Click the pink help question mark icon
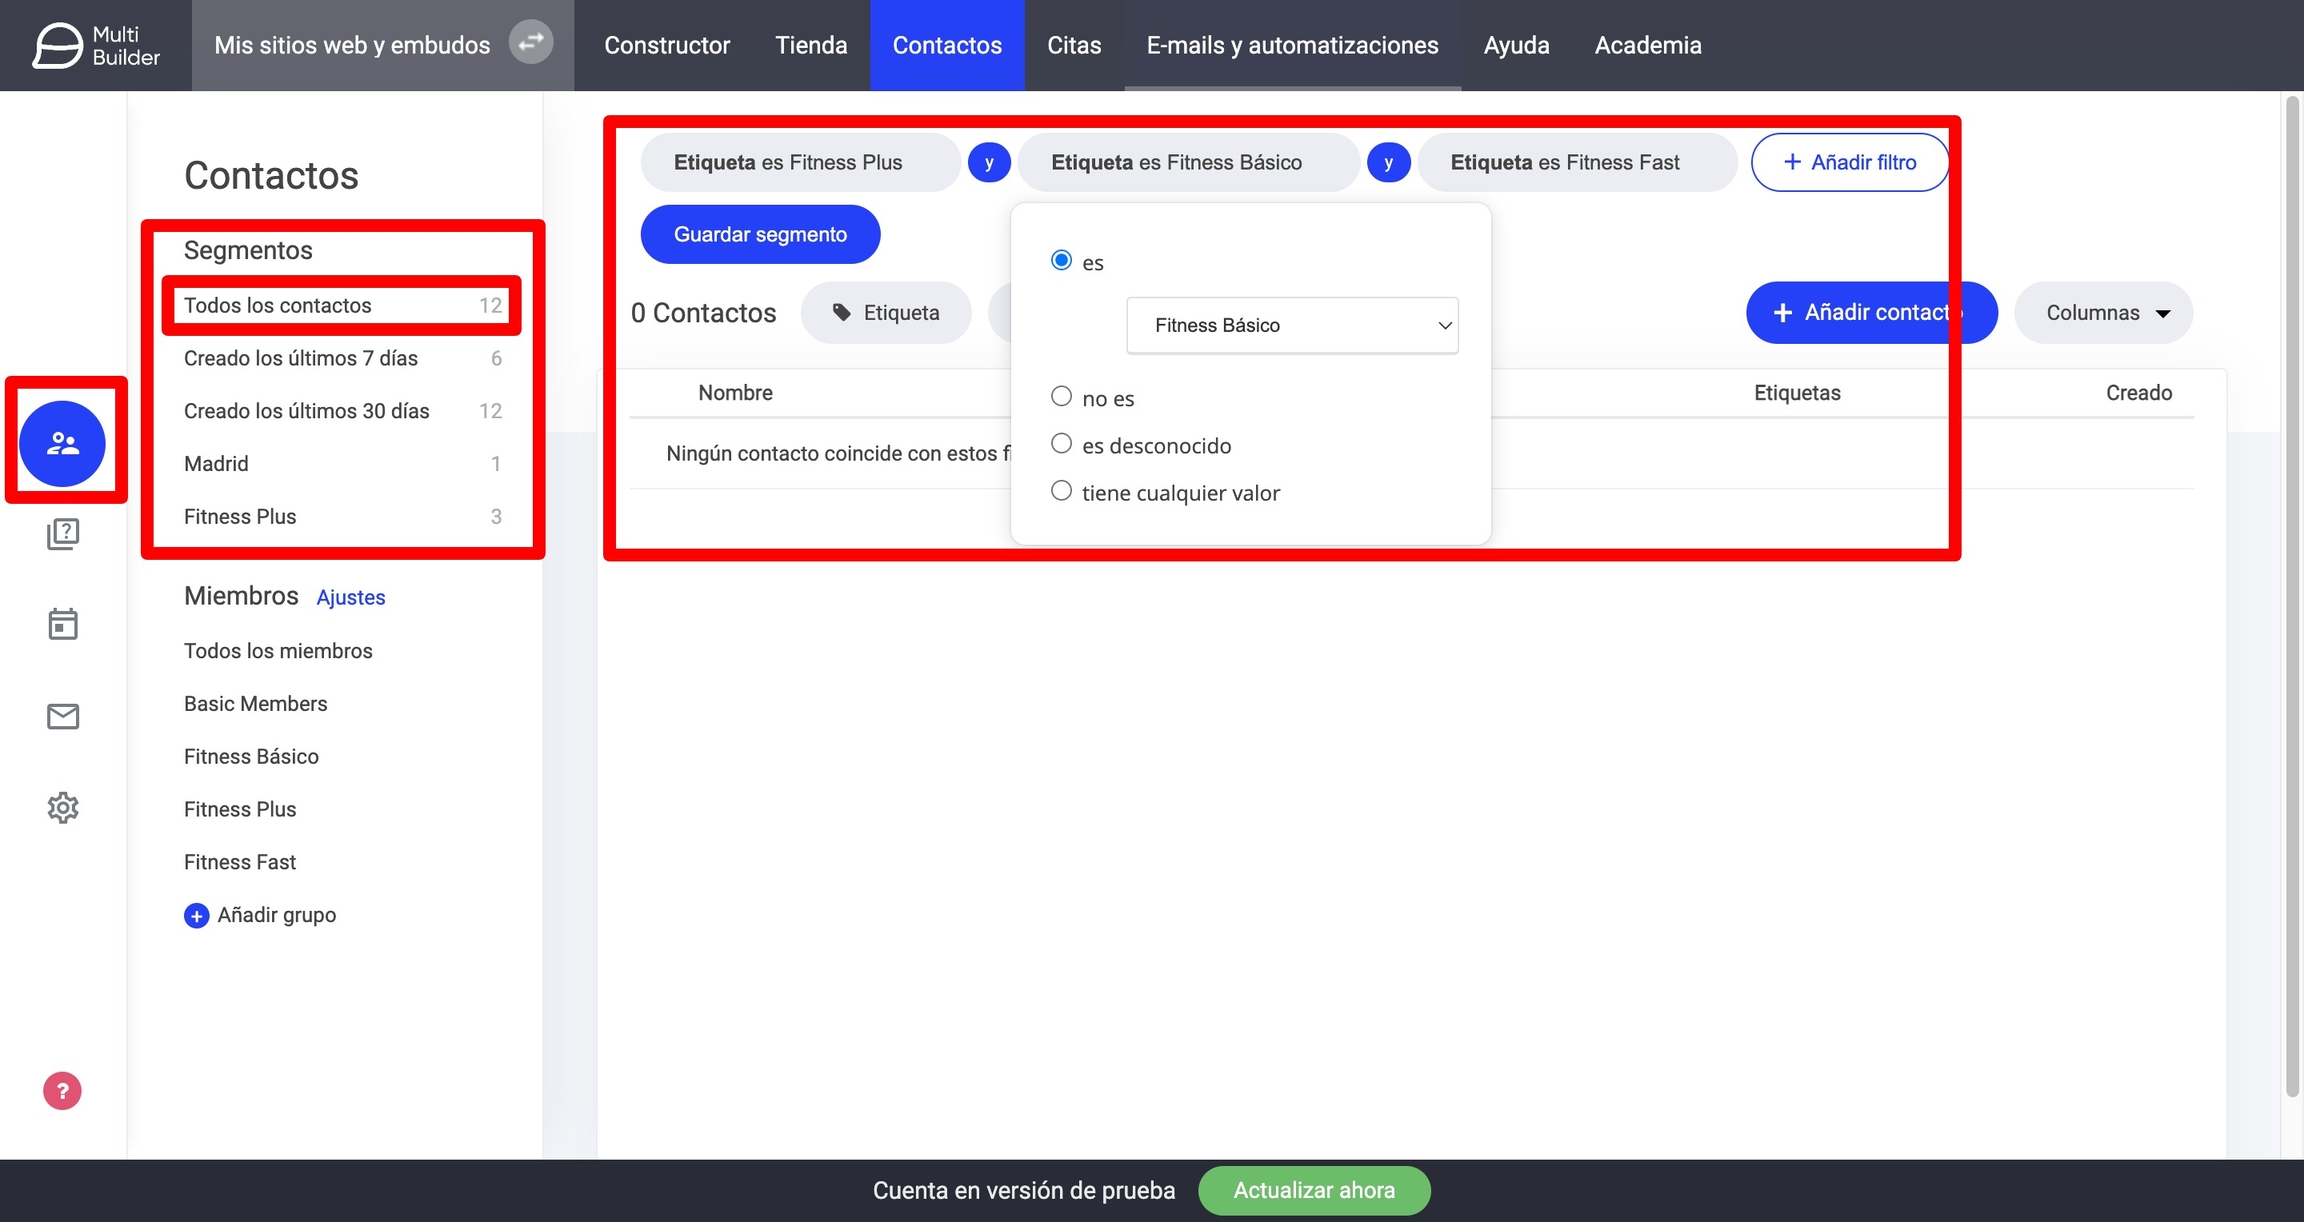Viewport: 2304px width, 1222px height. coord(62,1091)
